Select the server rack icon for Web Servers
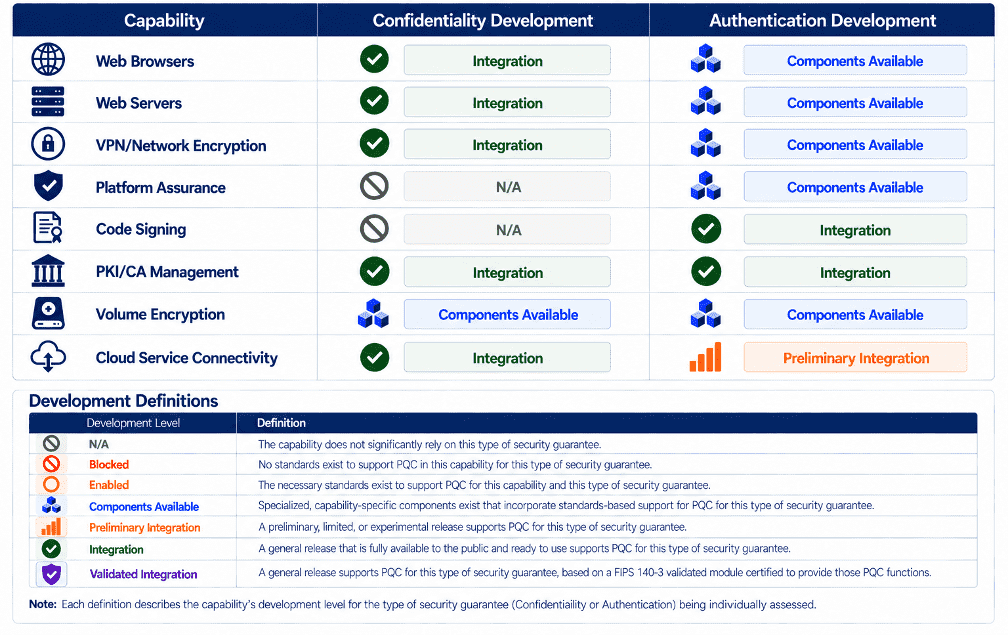The image size is (1008, 636). [x=48, y=102]
